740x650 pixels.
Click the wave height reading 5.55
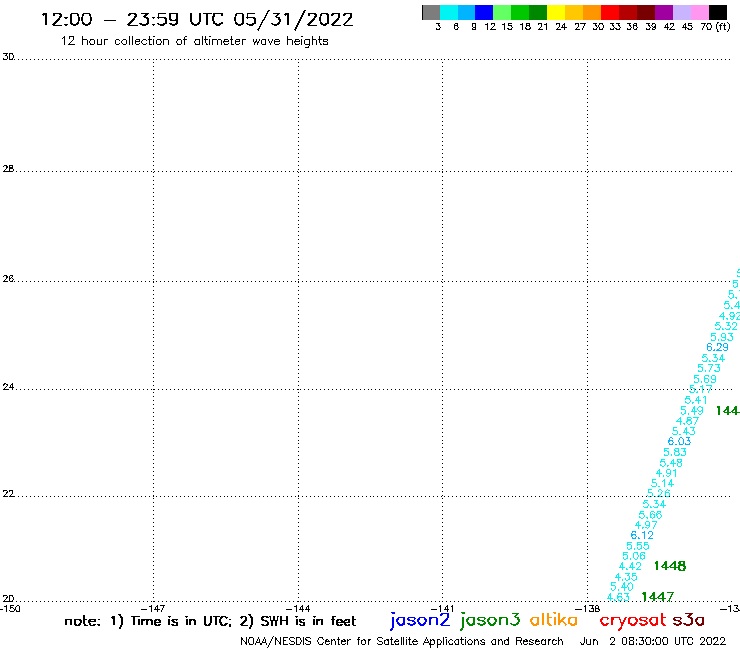[638, 546]
